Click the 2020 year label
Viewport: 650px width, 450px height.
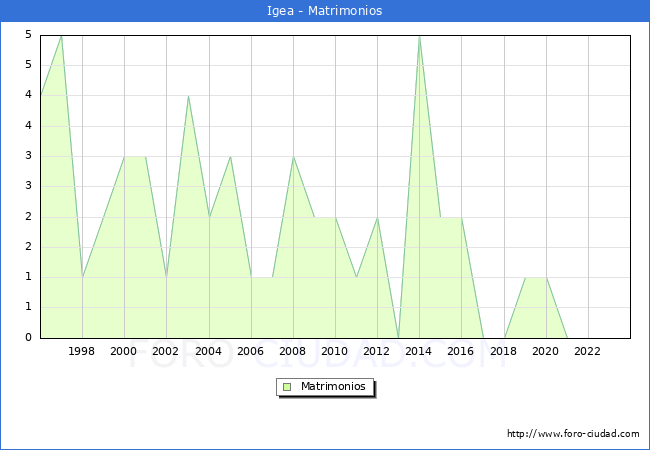(x=545, y=351)
